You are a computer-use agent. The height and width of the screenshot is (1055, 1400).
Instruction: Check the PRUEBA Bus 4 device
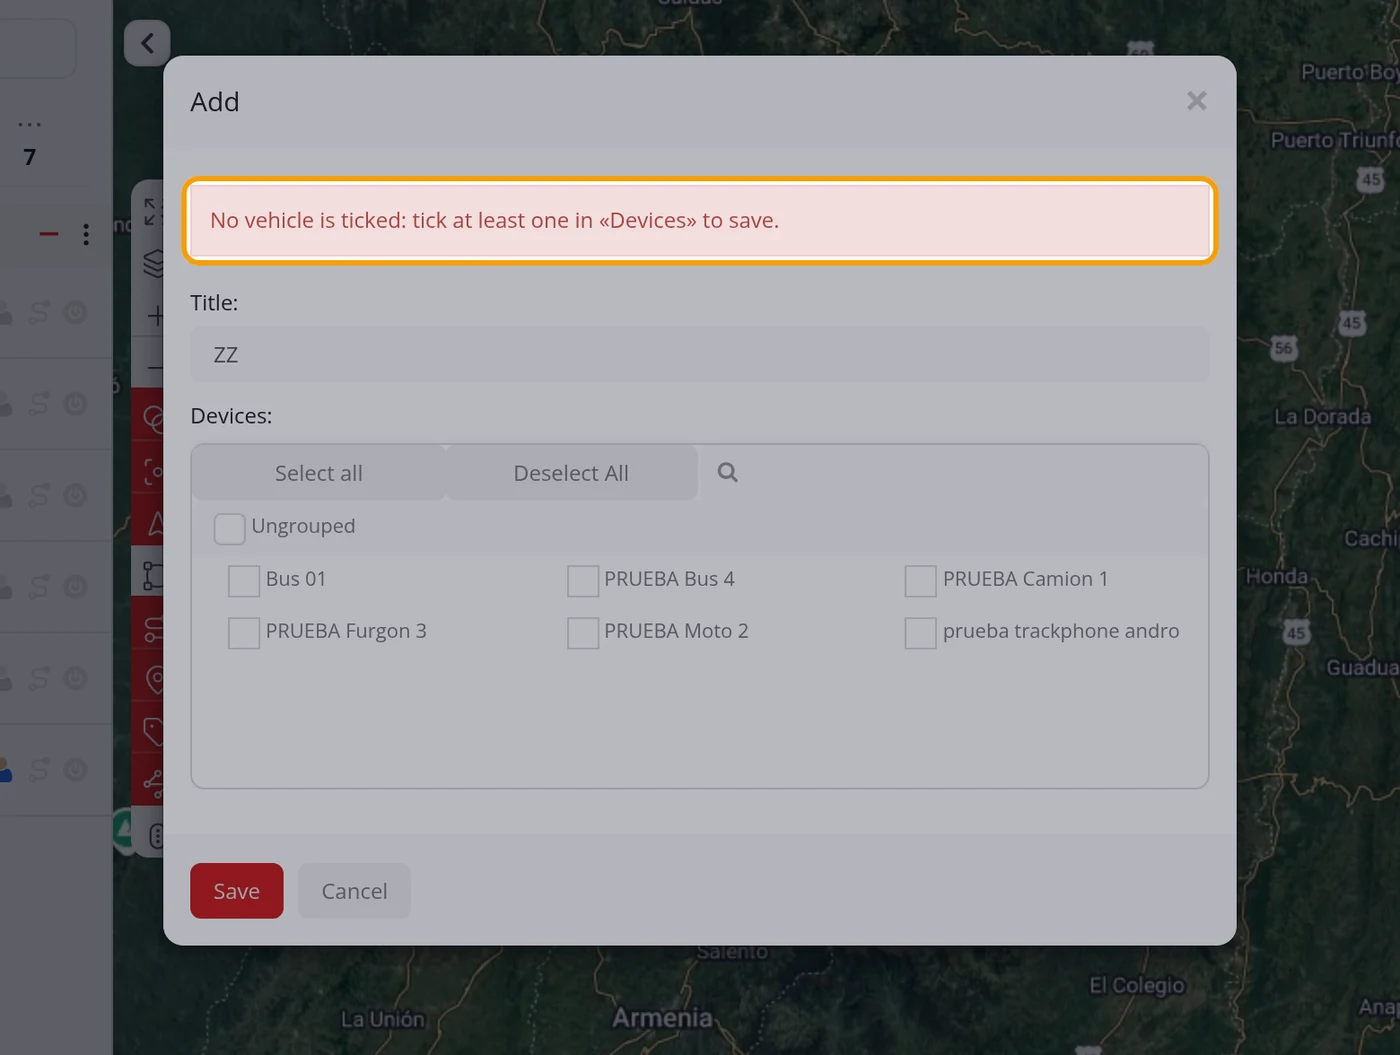[x=583, y=581]
